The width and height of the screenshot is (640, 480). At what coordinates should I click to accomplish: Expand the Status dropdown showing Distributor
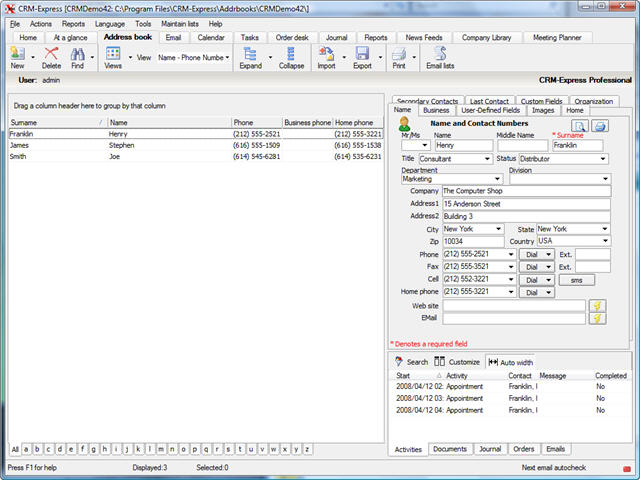(605, 159)
